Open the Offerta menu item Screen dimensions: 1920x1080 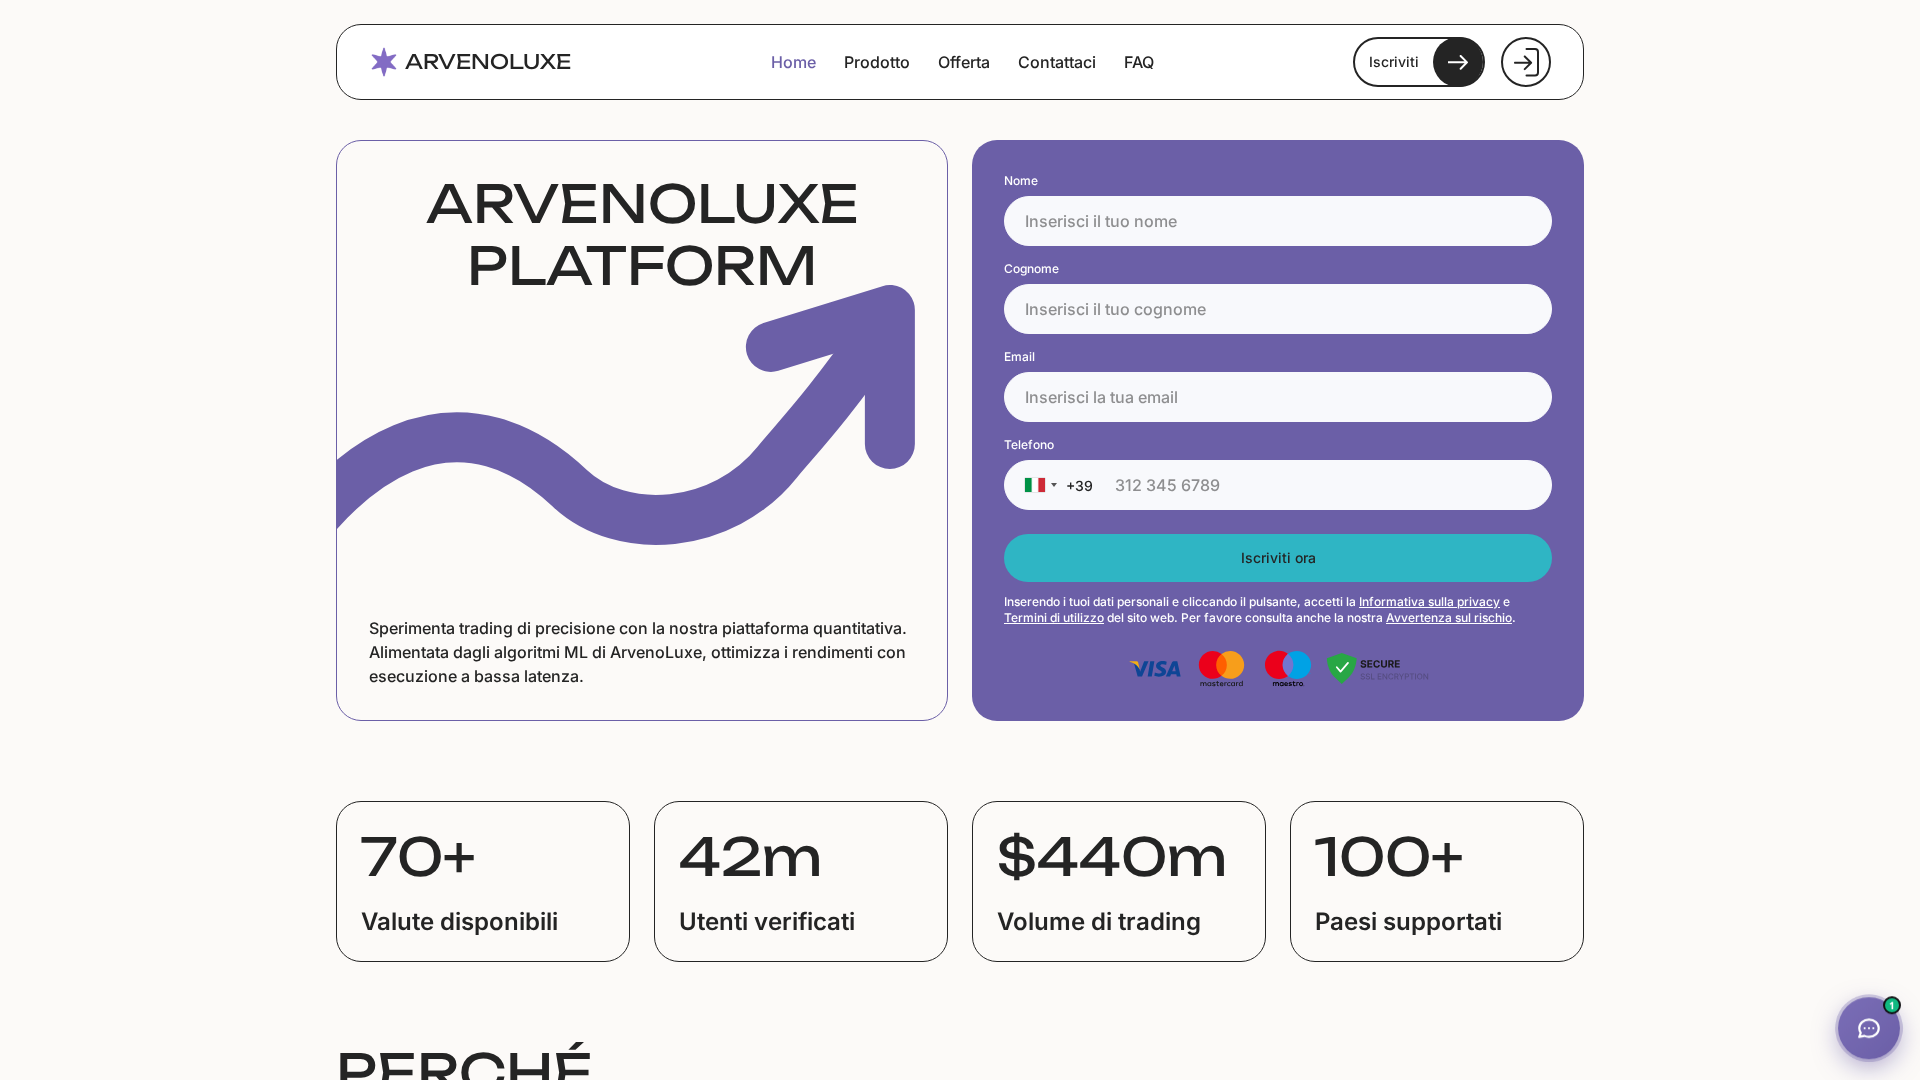click(964, 62)
